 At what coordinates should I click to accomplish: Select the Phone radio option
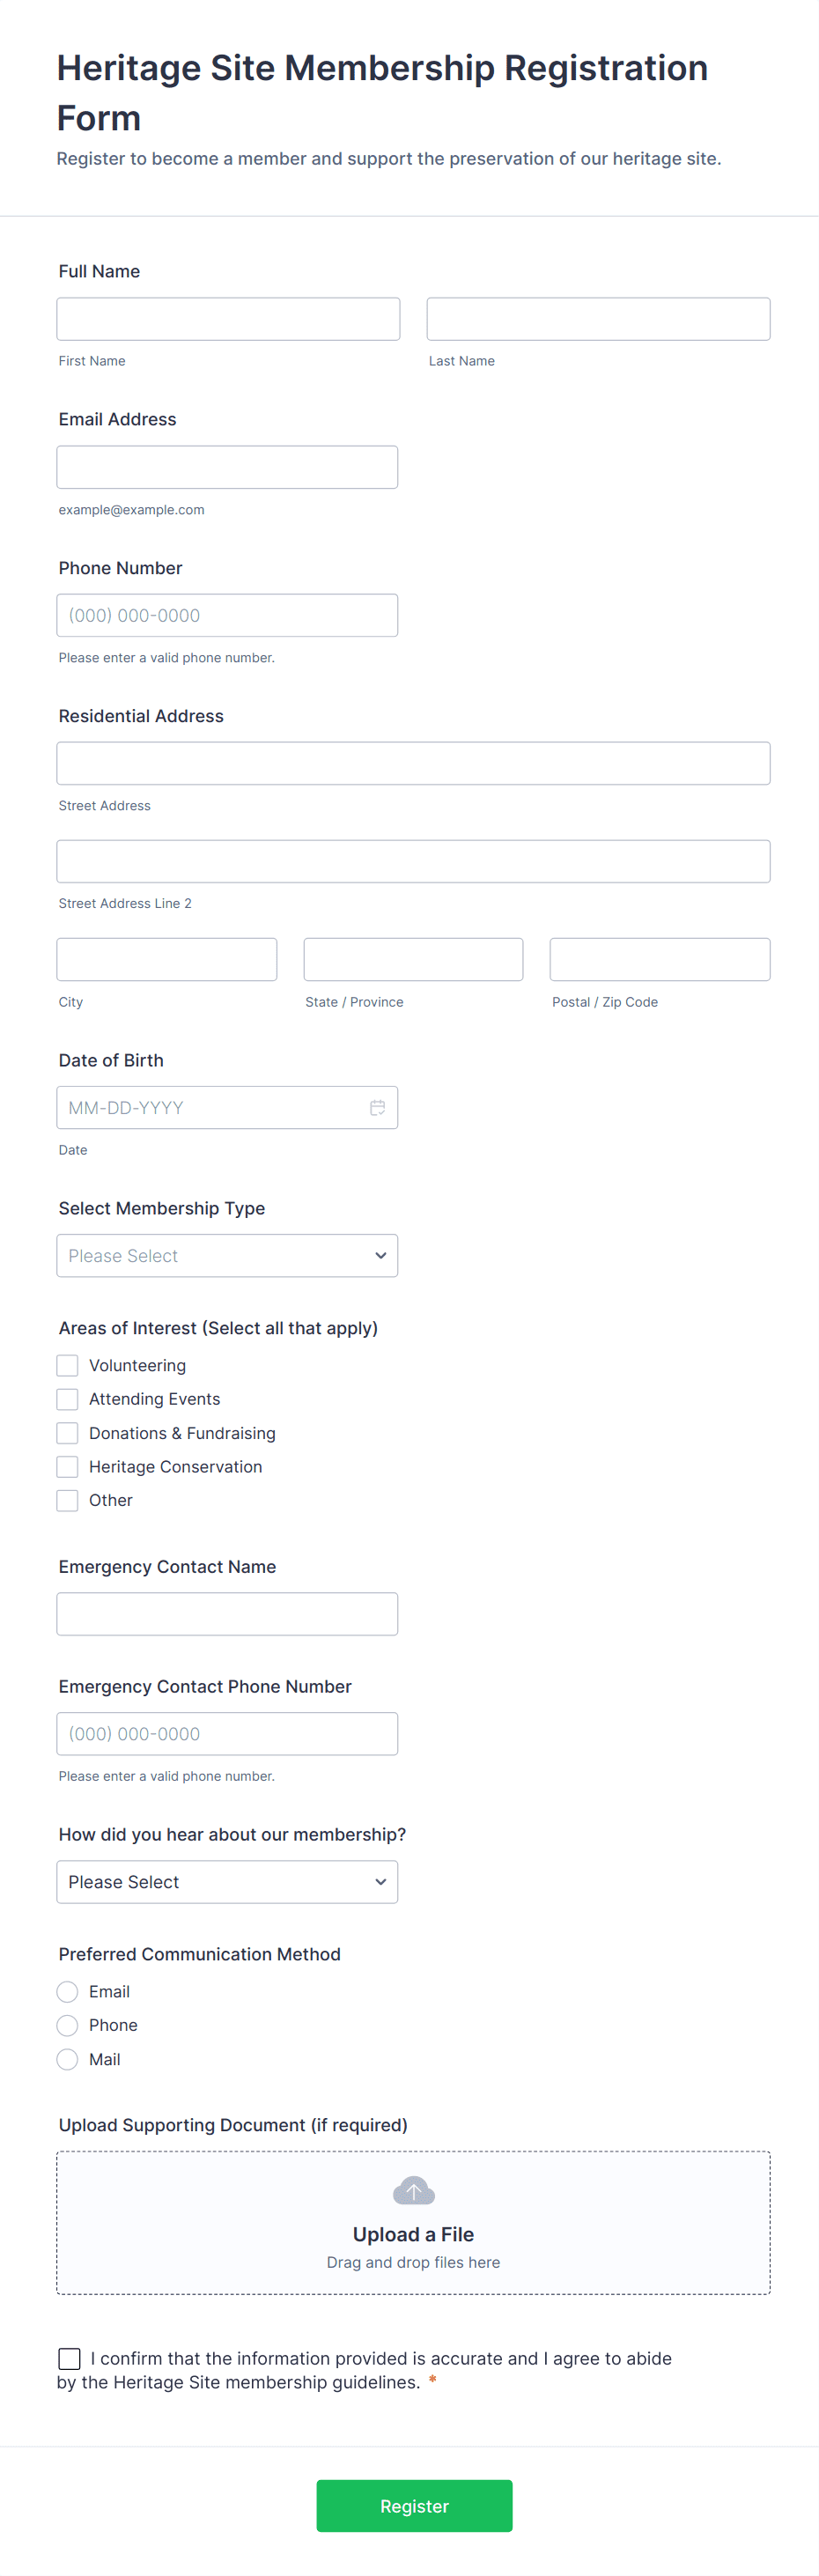(67, 2025)
